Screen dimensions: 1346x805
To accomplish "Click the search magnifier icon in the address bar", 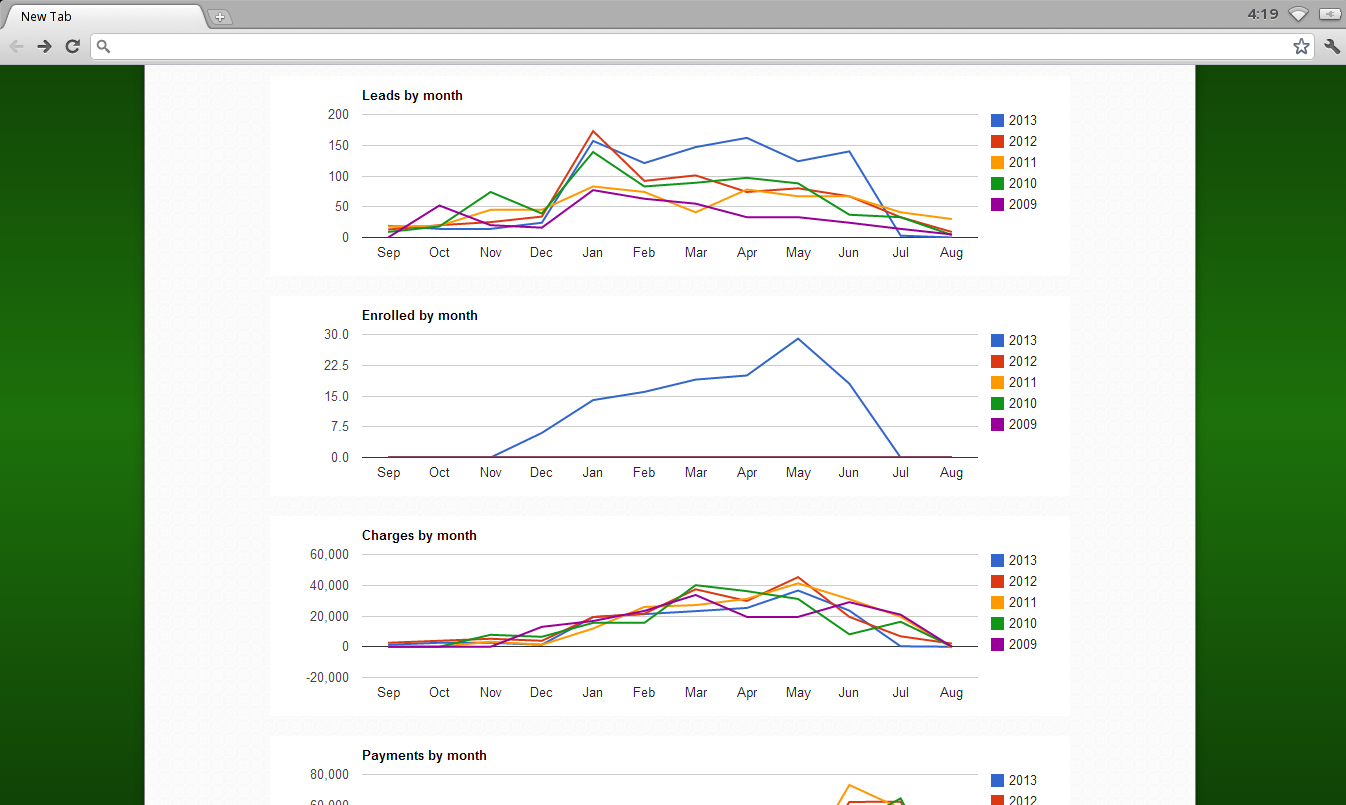I will click(103, 46).
